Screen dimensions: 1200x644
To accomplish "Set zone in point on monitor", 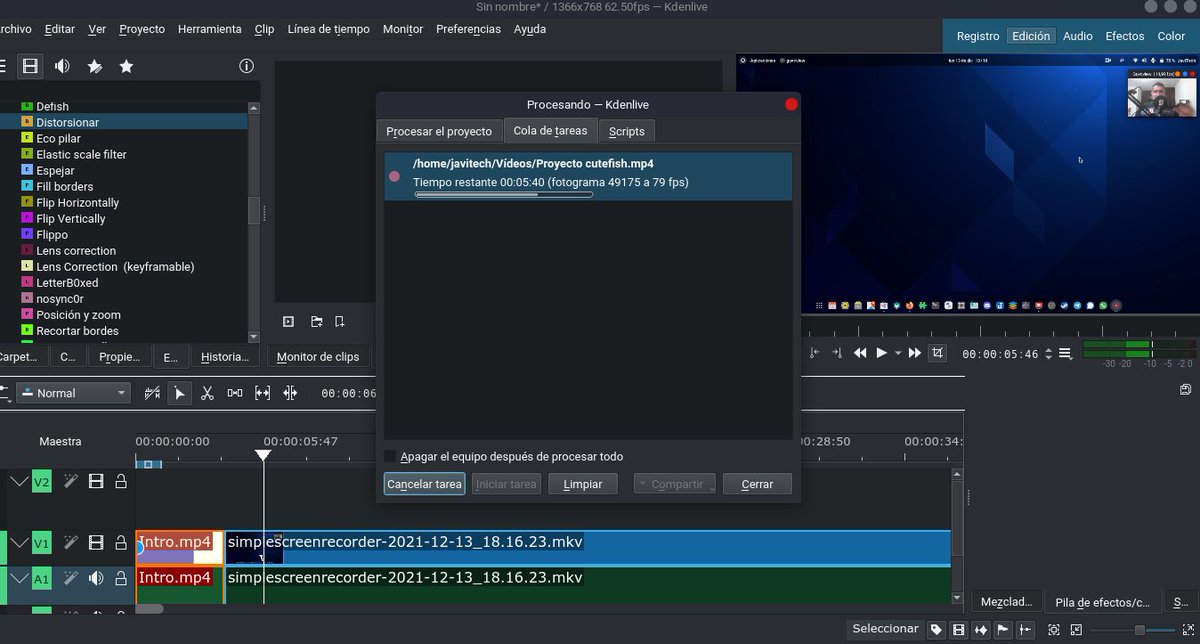I will 814,353.
